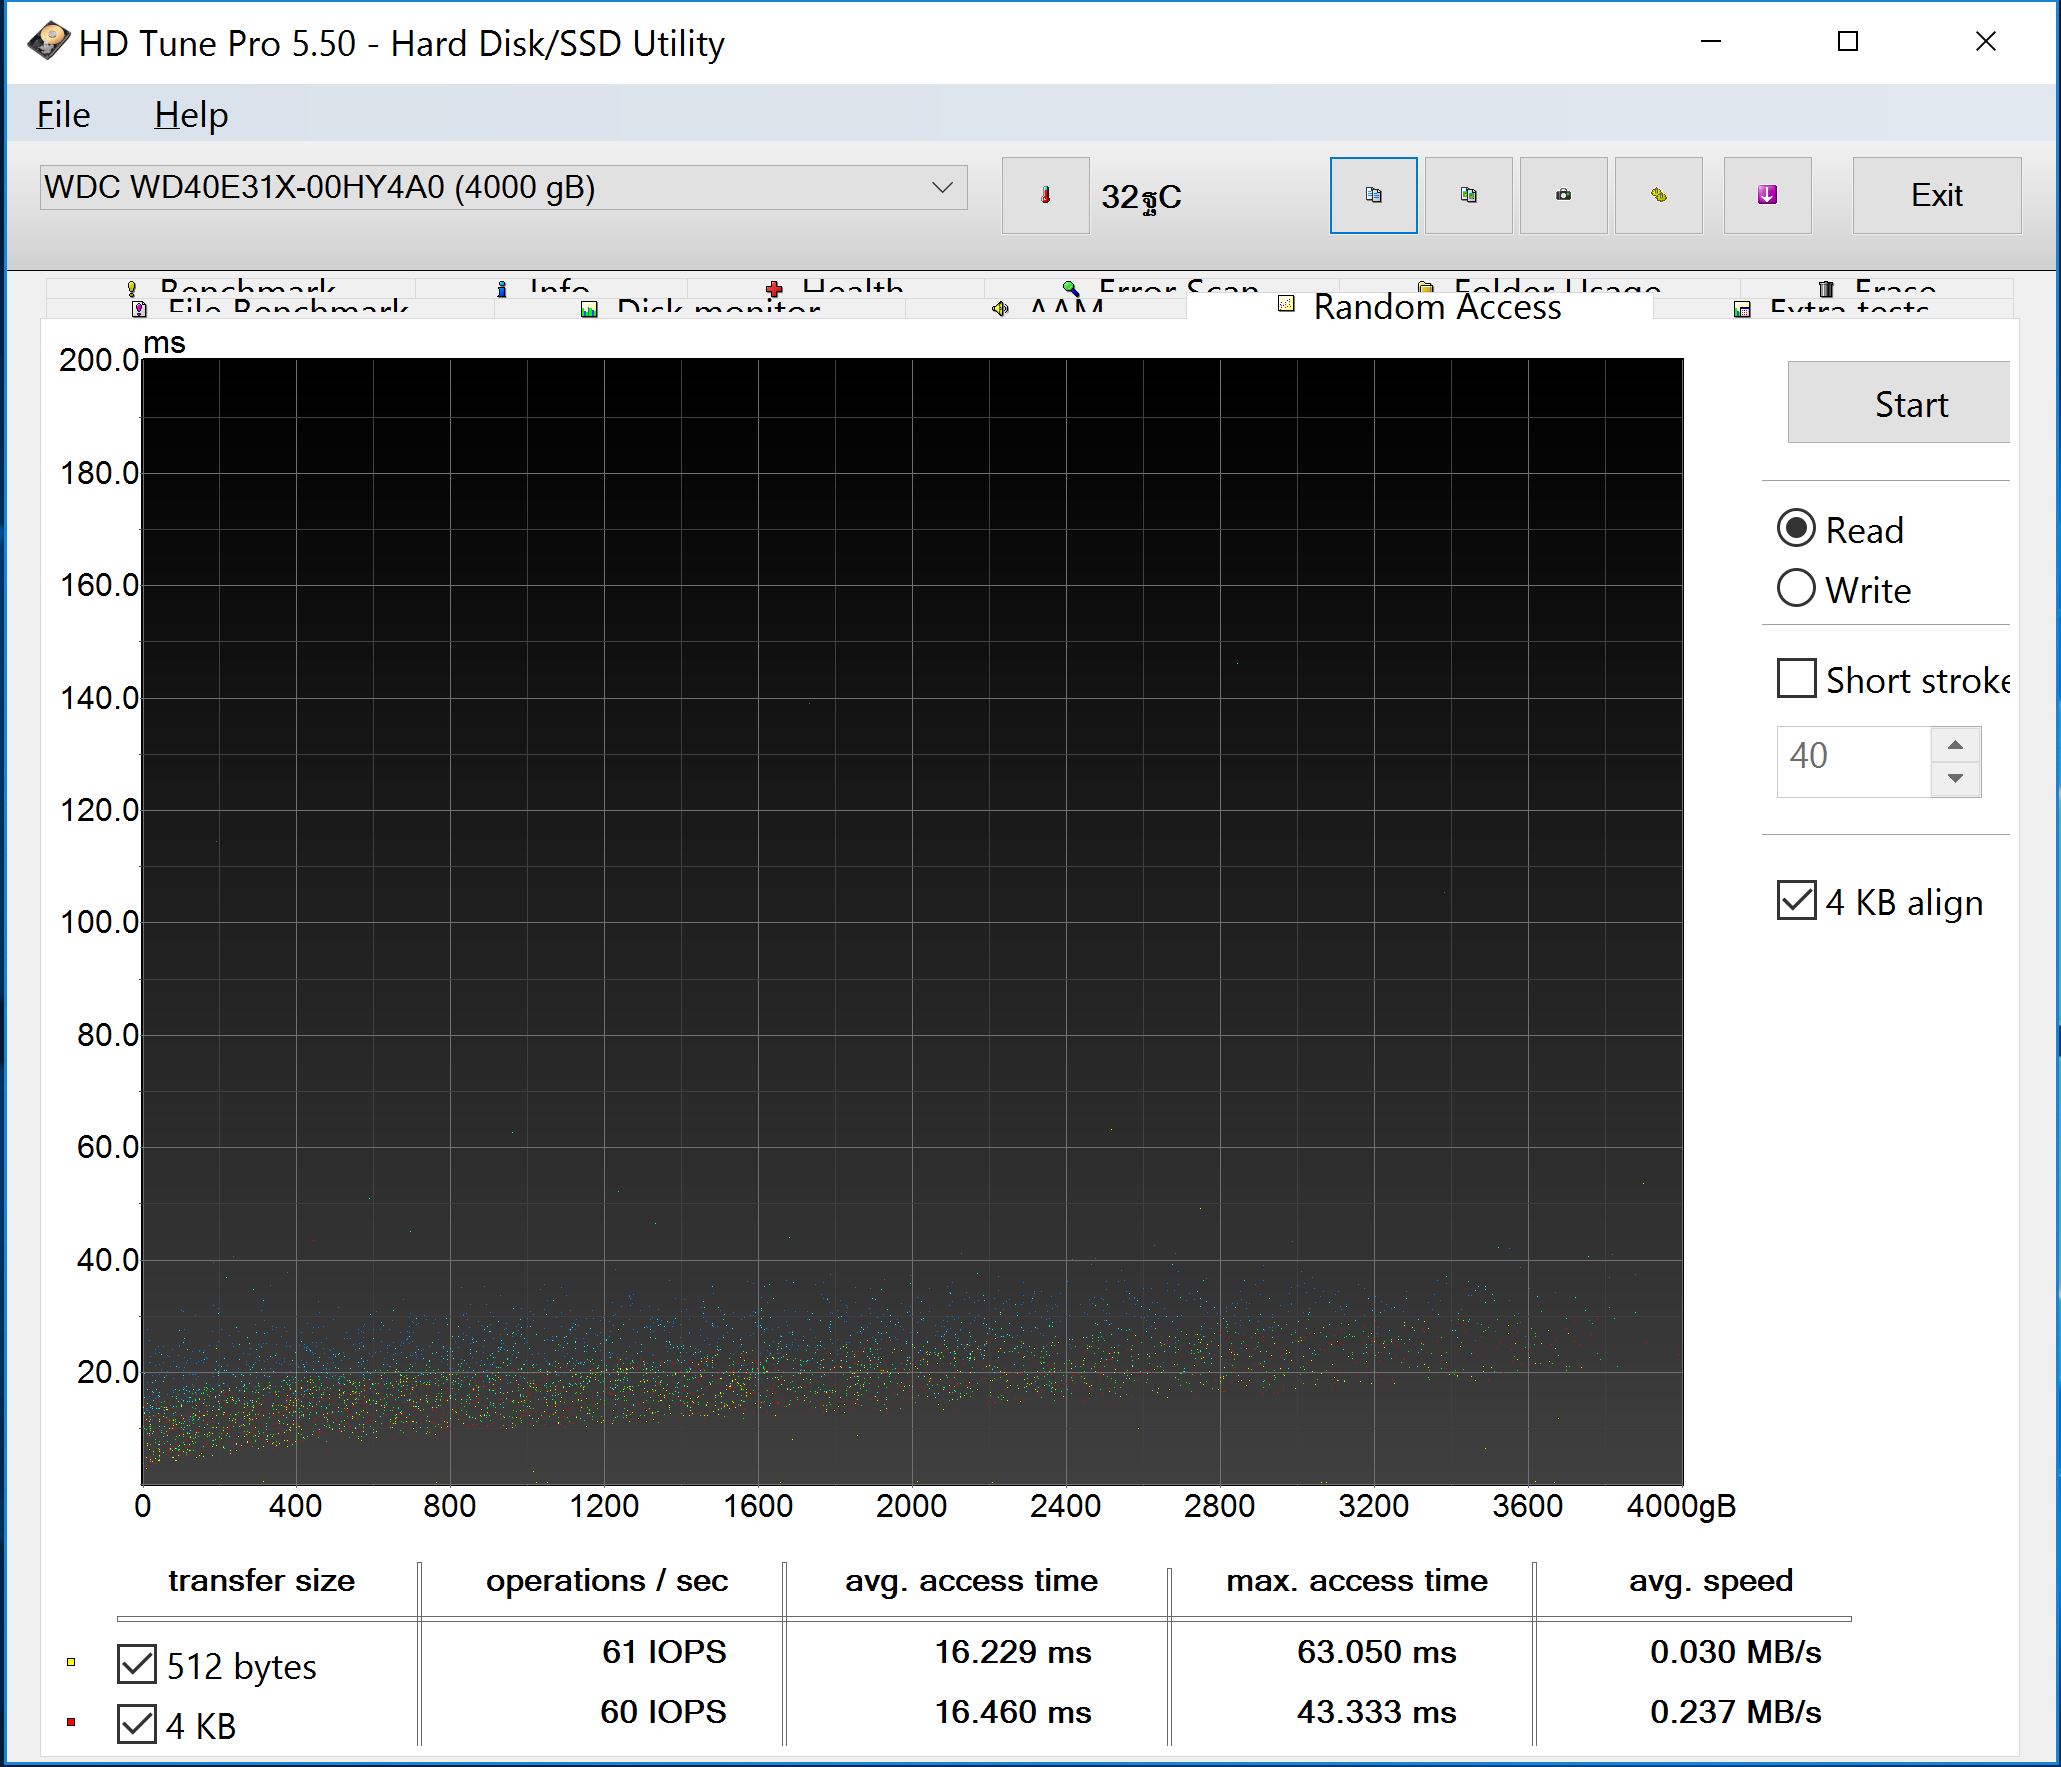Image resolution: width=2061 pixels, height=1767 pixels.
Task: Click inside the access time scatter graph
Action: click(x=912, y=921)
